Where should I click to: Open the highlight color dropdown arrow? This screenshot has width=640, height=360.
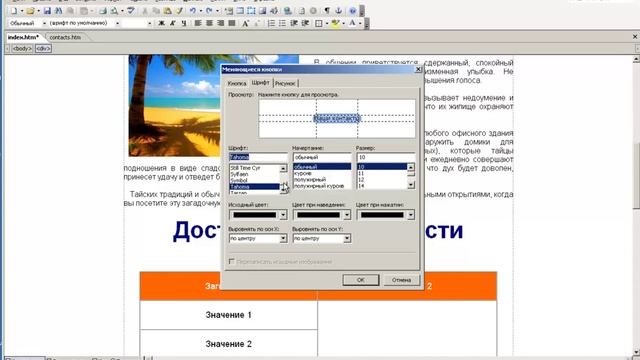pos(343,23)
